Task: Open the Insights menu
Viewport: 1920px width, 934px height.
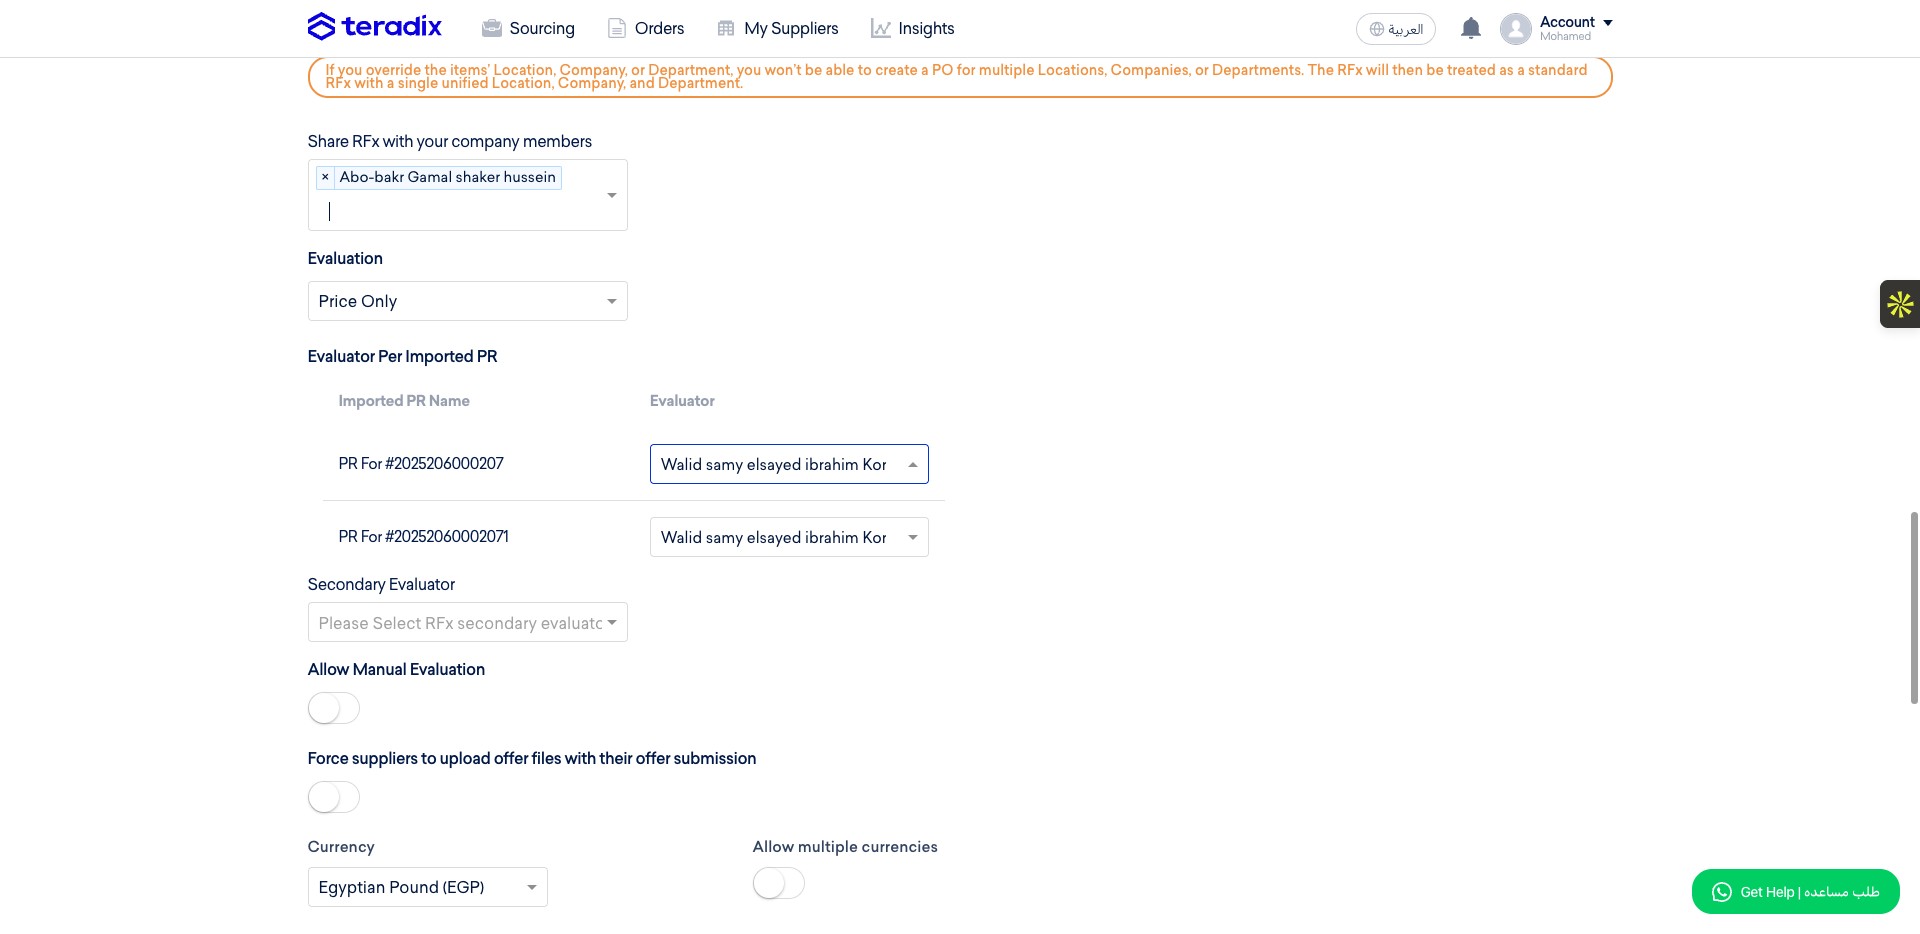Action: coord(912,29)
